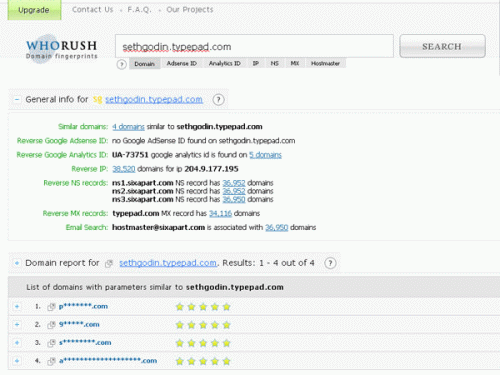Click 'Reverse Google Analytics ID:' label
Image resolution: width=500 pixels, height=375 pixels.
coord(62,155)
